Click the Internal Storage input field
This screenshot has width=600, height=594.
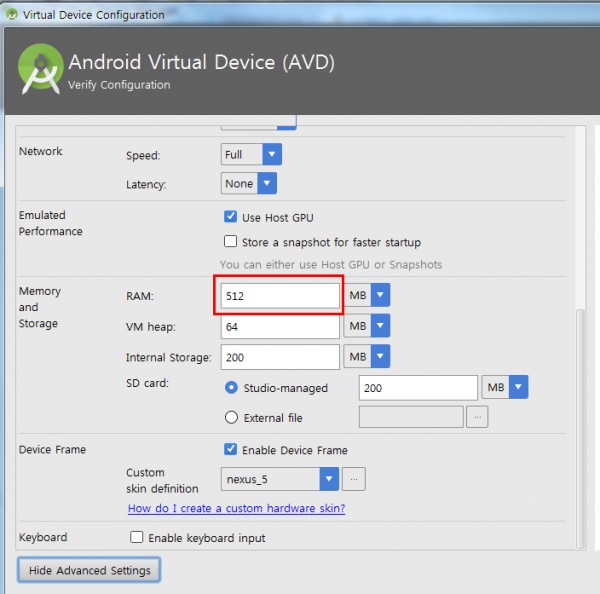[x=280, y=357]
